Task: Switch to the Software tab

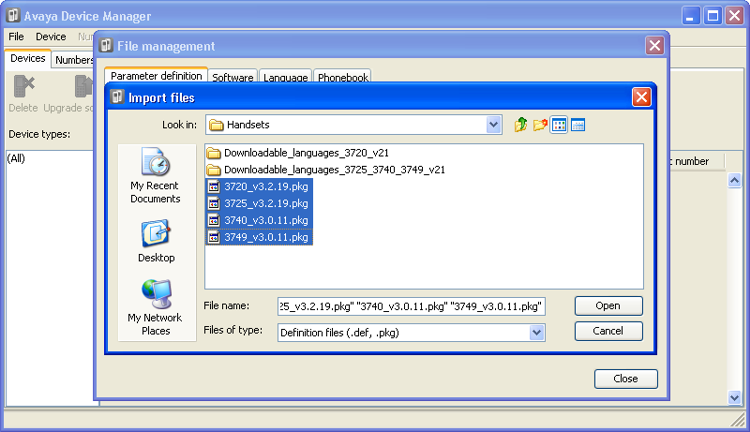Action: 233,77
